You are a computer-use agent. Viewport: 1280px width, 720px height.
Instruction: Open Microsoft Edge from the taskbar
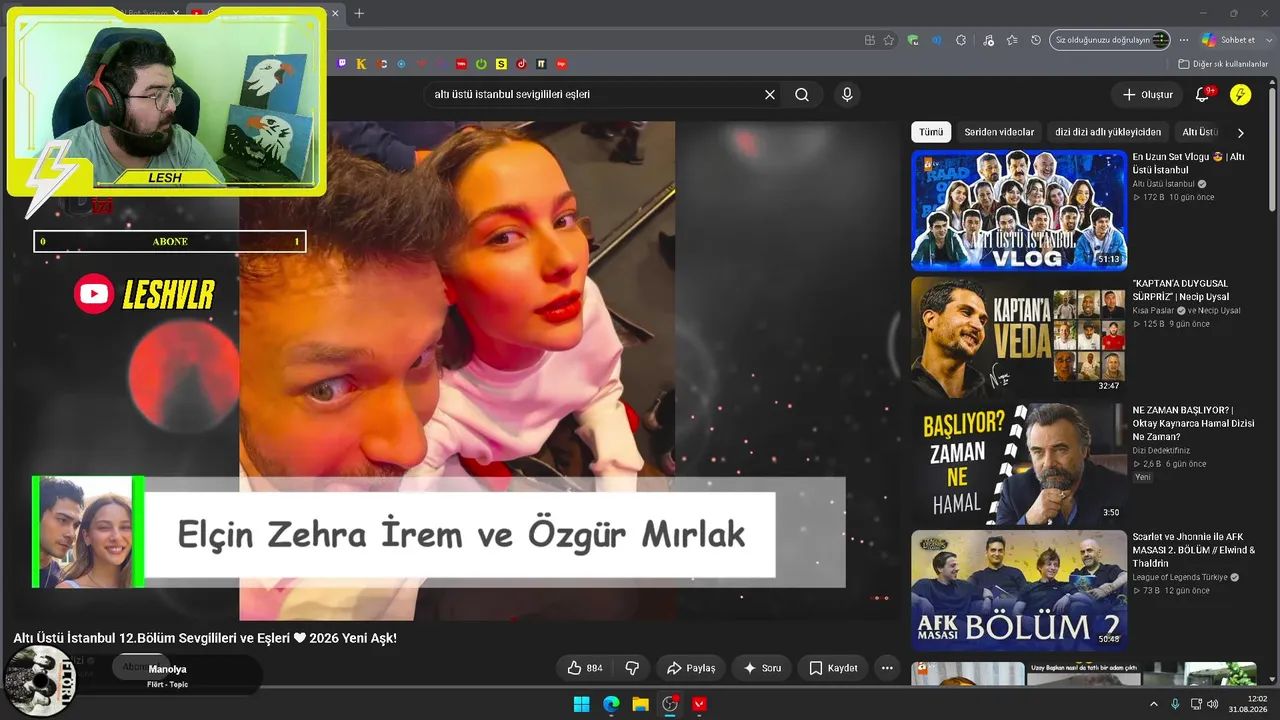611,704
